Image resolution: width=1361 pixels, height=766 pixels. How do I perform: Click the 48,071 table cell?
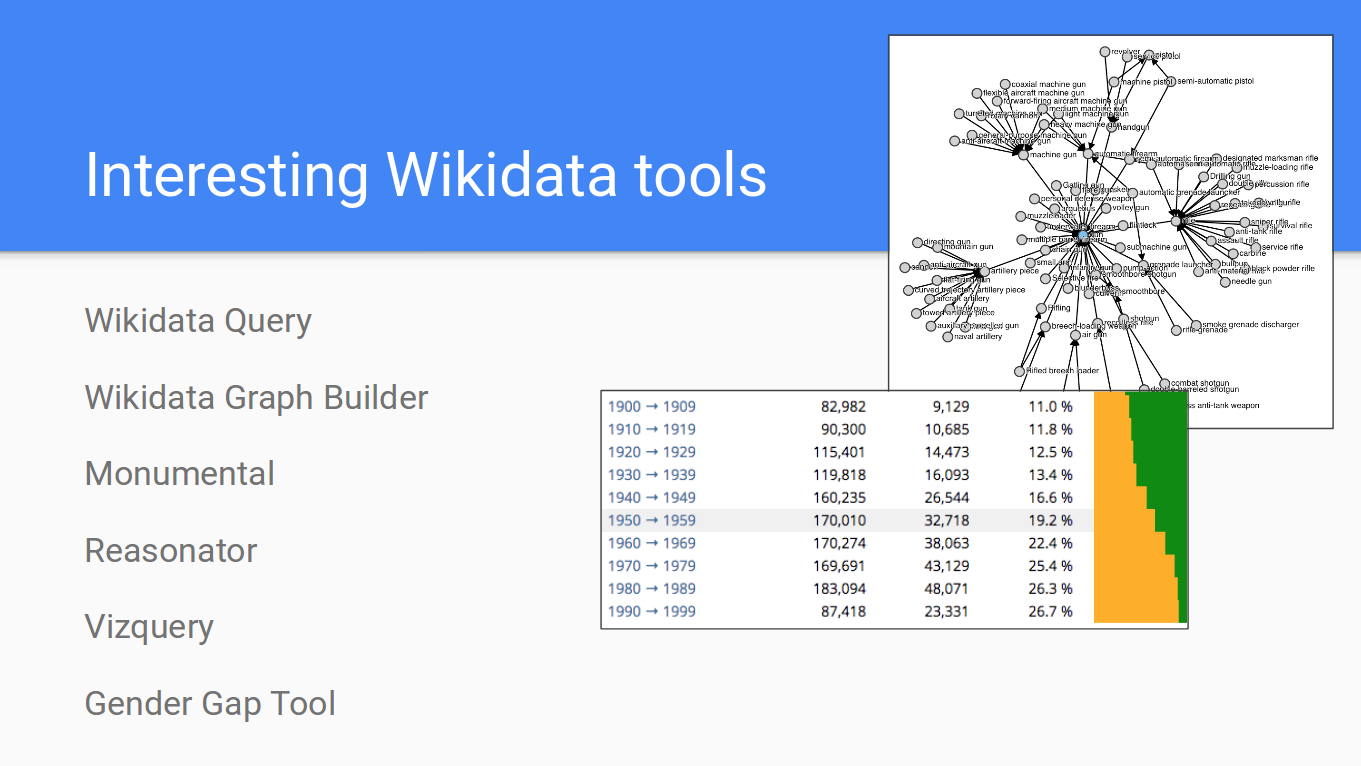click(x=946, y=588)
